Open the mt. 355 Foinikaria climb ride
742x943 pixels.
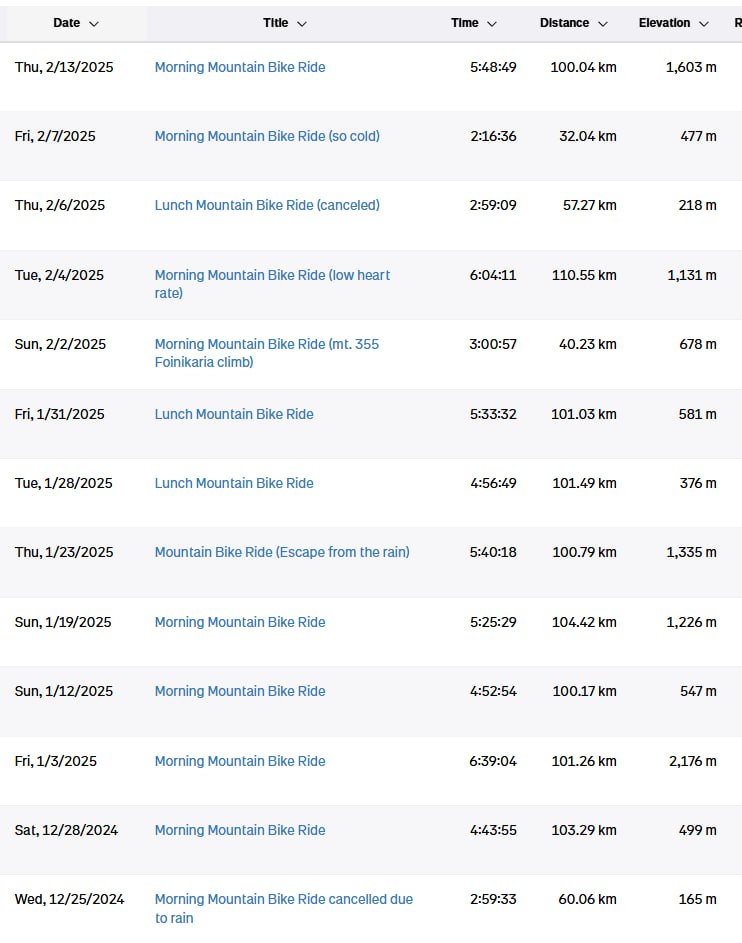(267, 353)
